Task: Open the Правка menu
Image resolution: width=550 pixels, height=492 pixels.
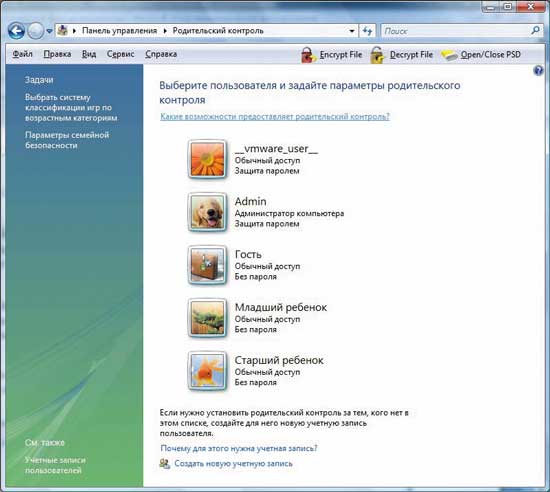Action: 57,54
